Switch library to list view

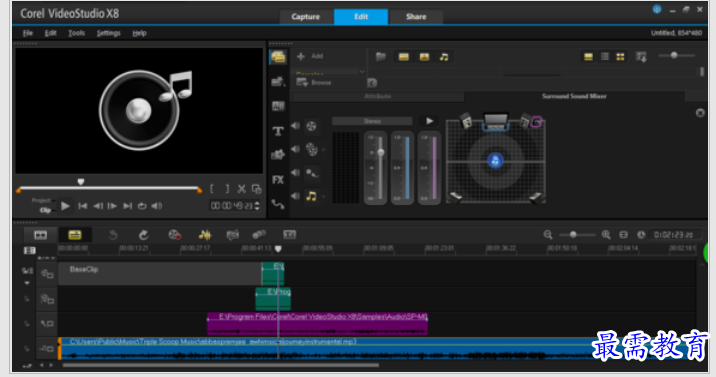[605, 57]
